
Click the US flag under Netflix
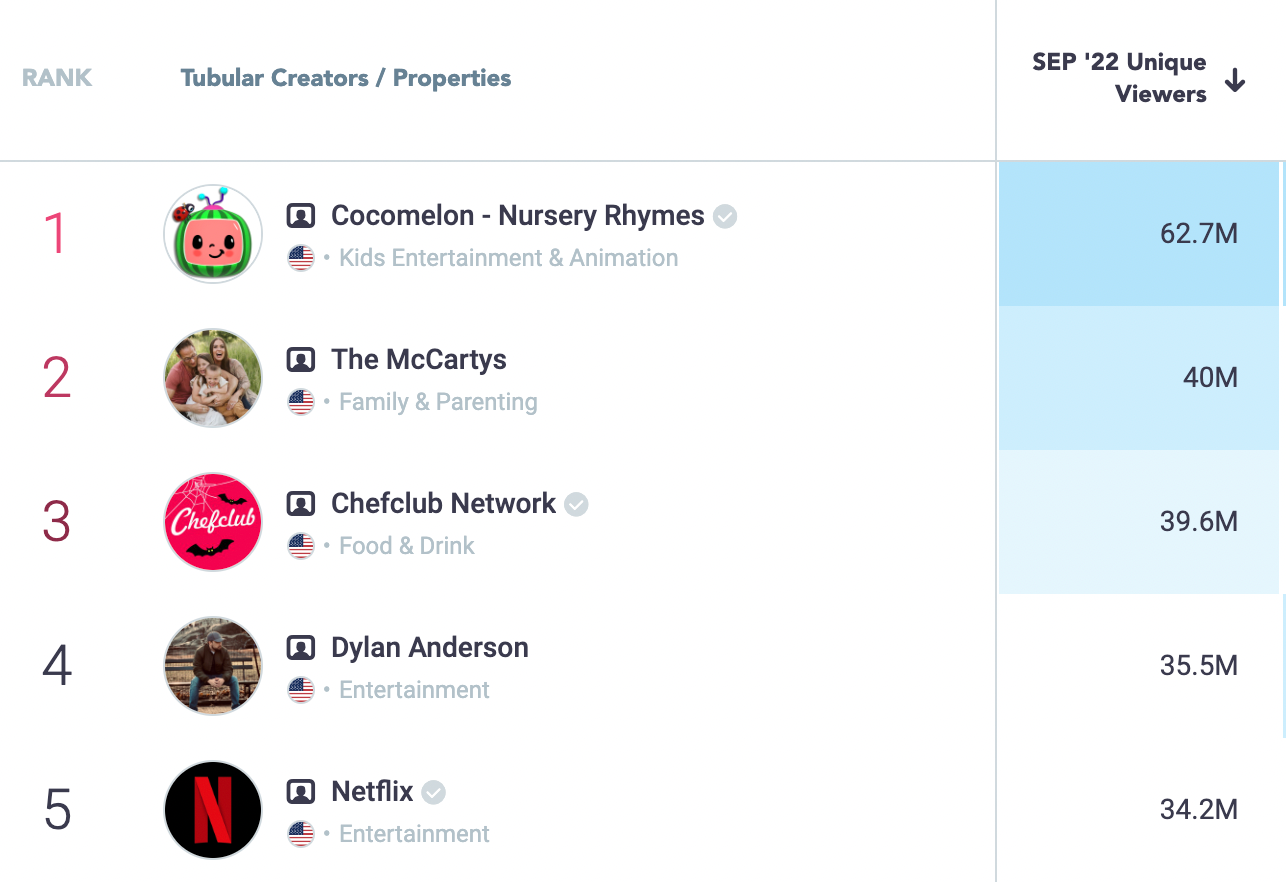(301, 834)
